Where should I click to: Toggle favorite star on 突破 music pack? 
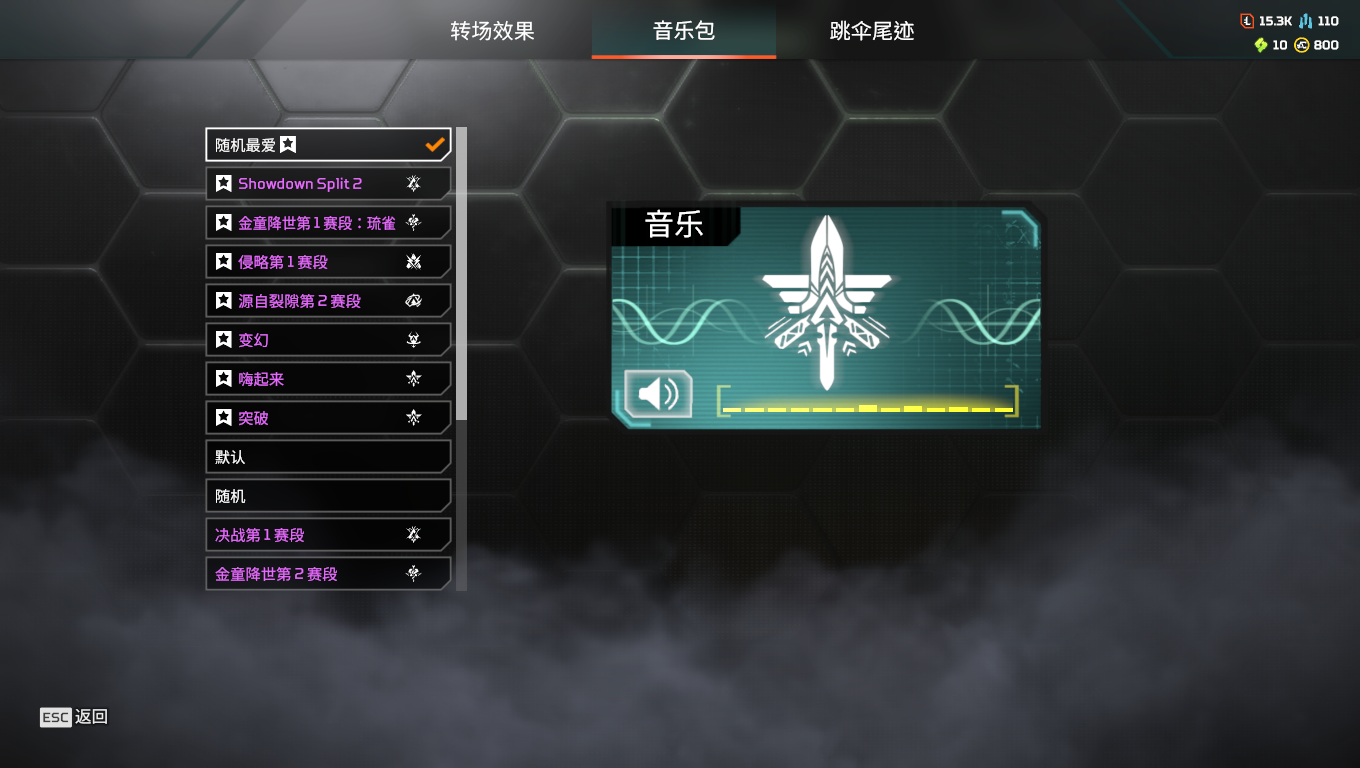pyautogui.click(x=224, y=418)
